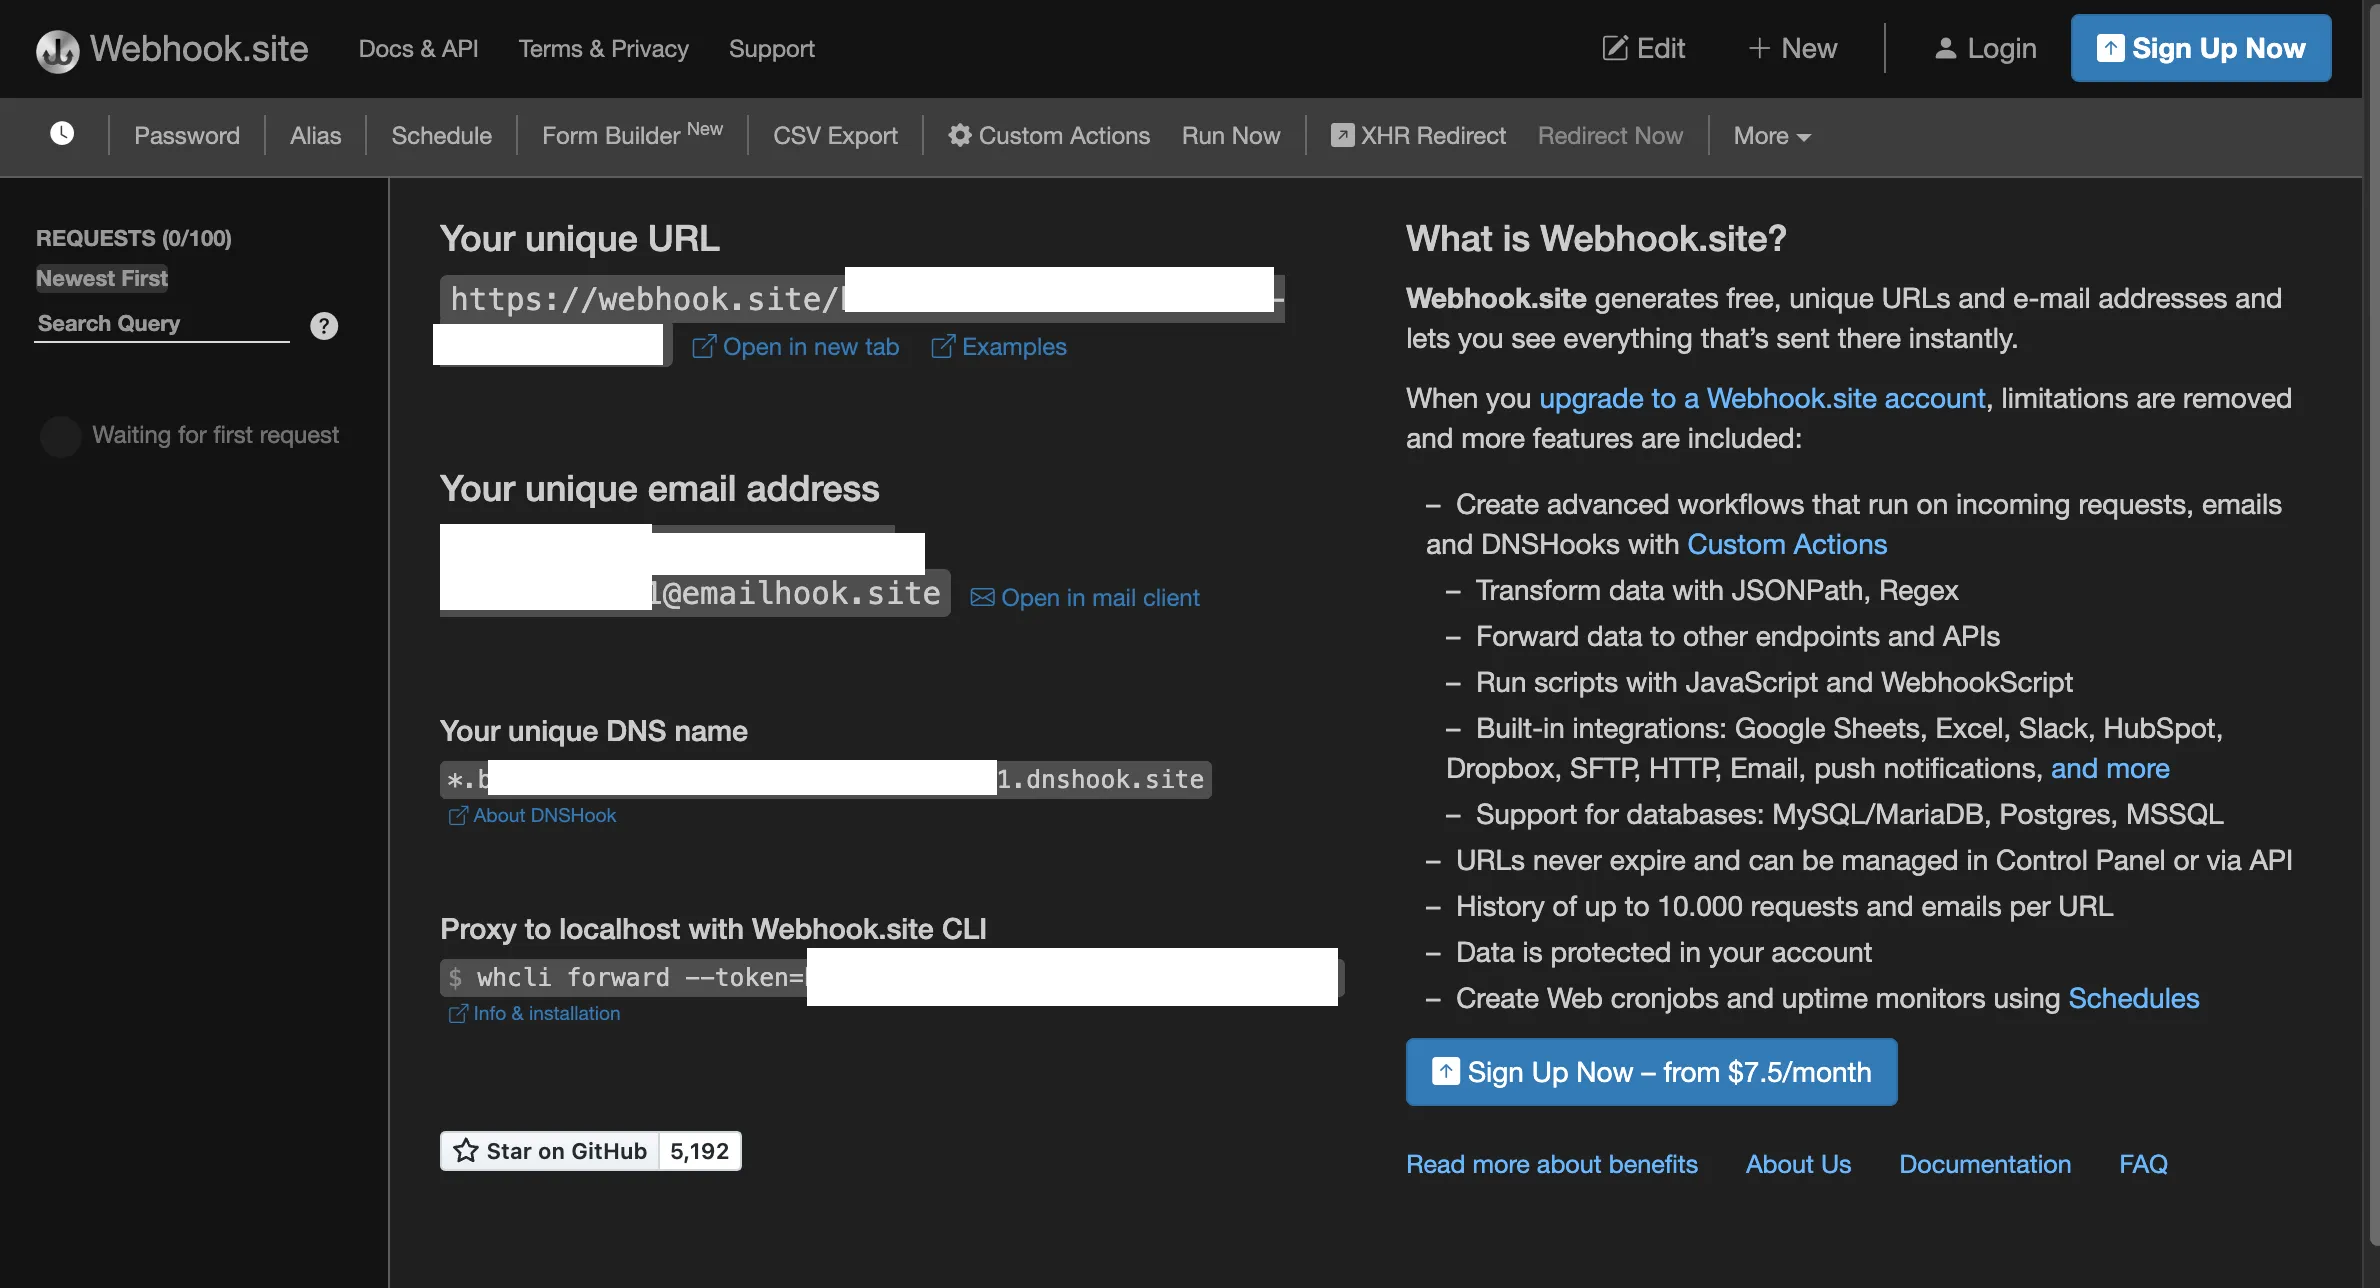Open Terms & Privacy page
Screen dimensions: 2380x1288
(x=603, y=49)
